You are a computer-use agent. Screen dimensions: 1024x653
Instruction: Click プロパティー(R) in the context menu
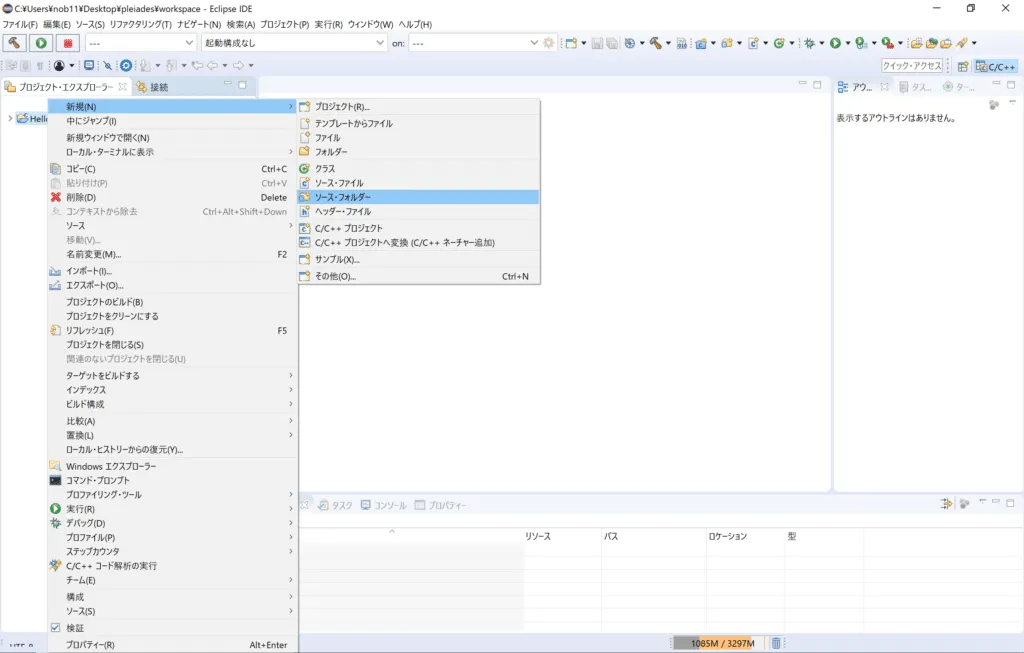pyautogui.click(x=172, y=645)
